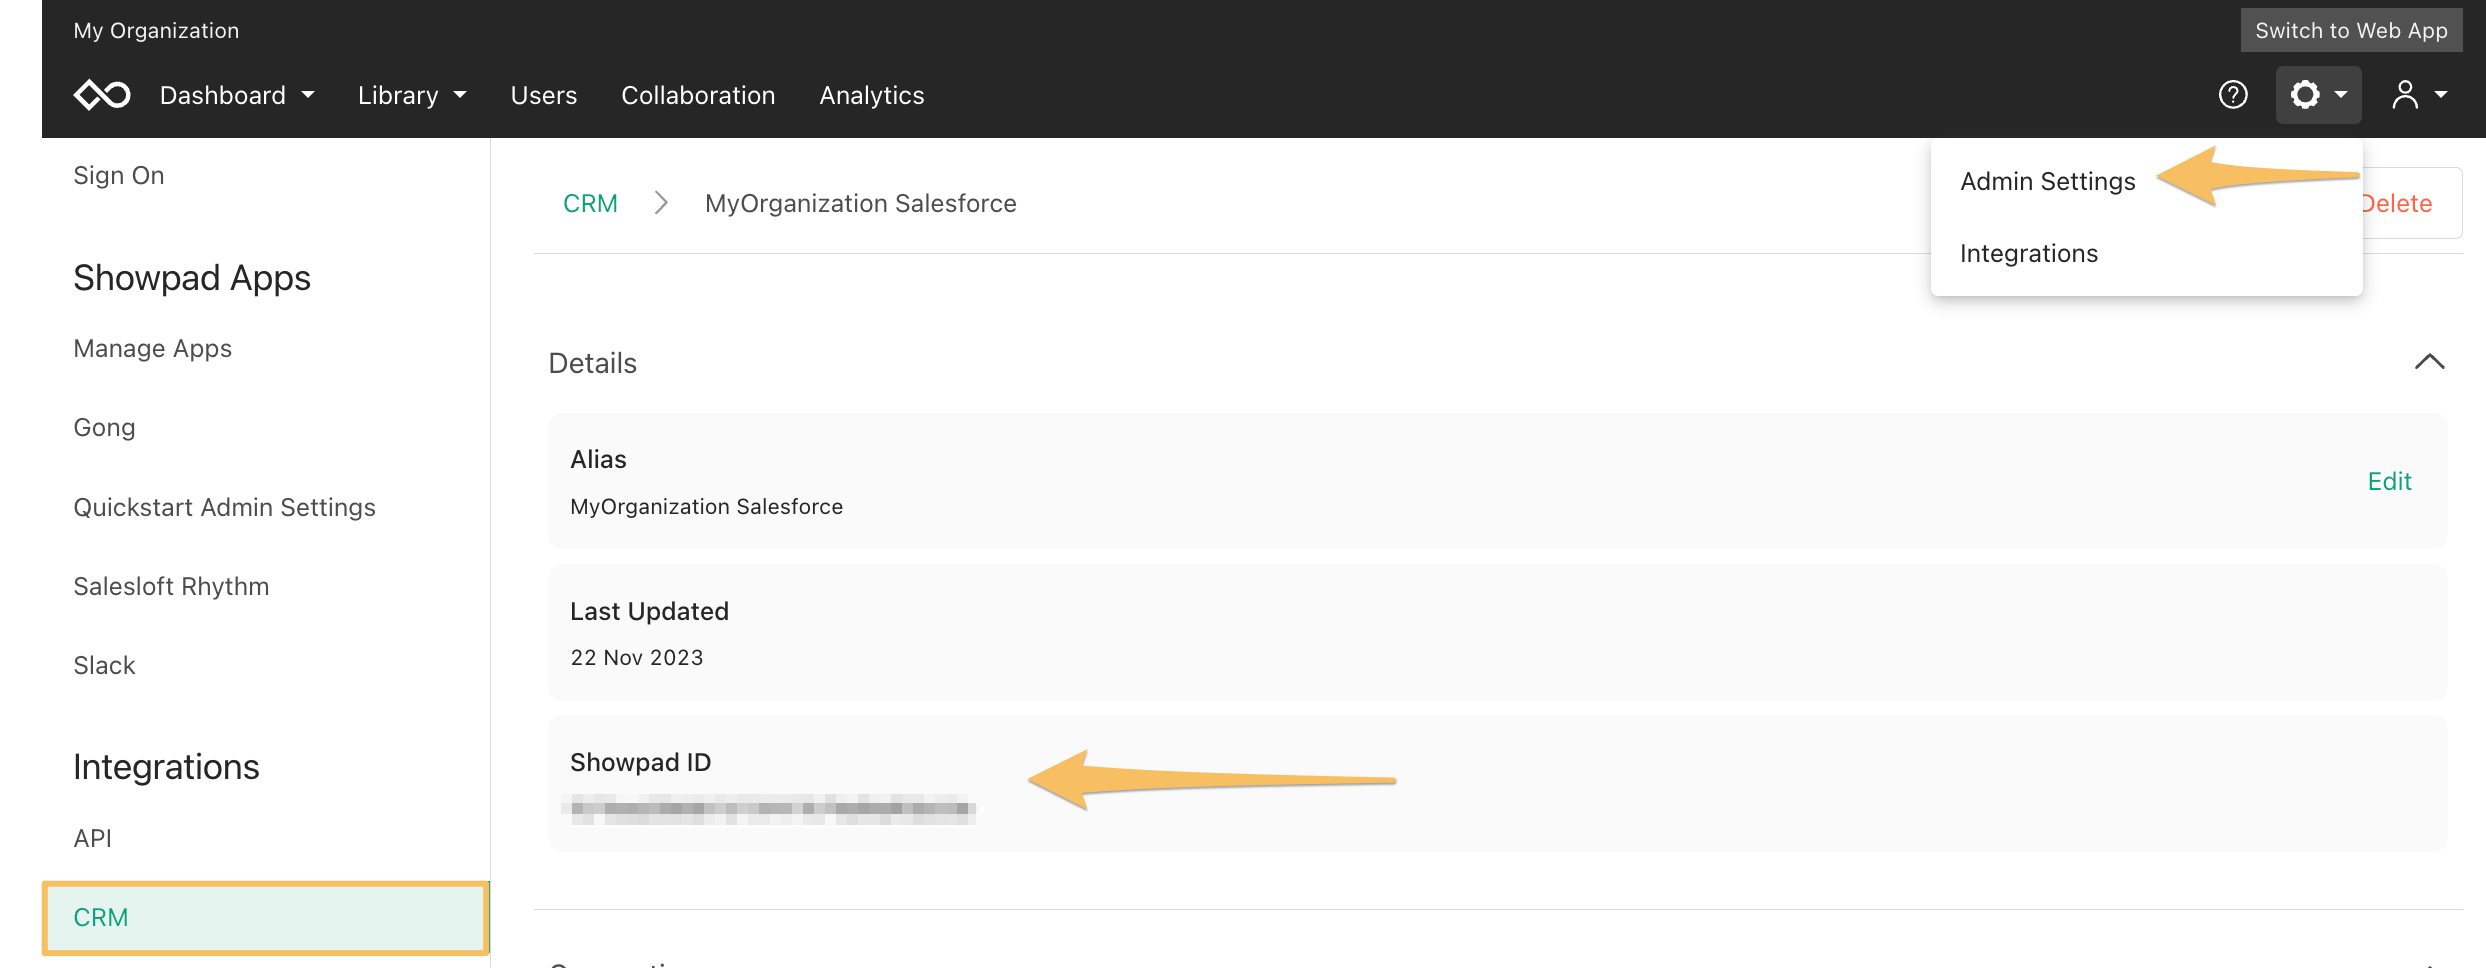Click MyOrganization Salesforce breadcrumb text
Screen dimensions: 2486x968
point(860,203)
